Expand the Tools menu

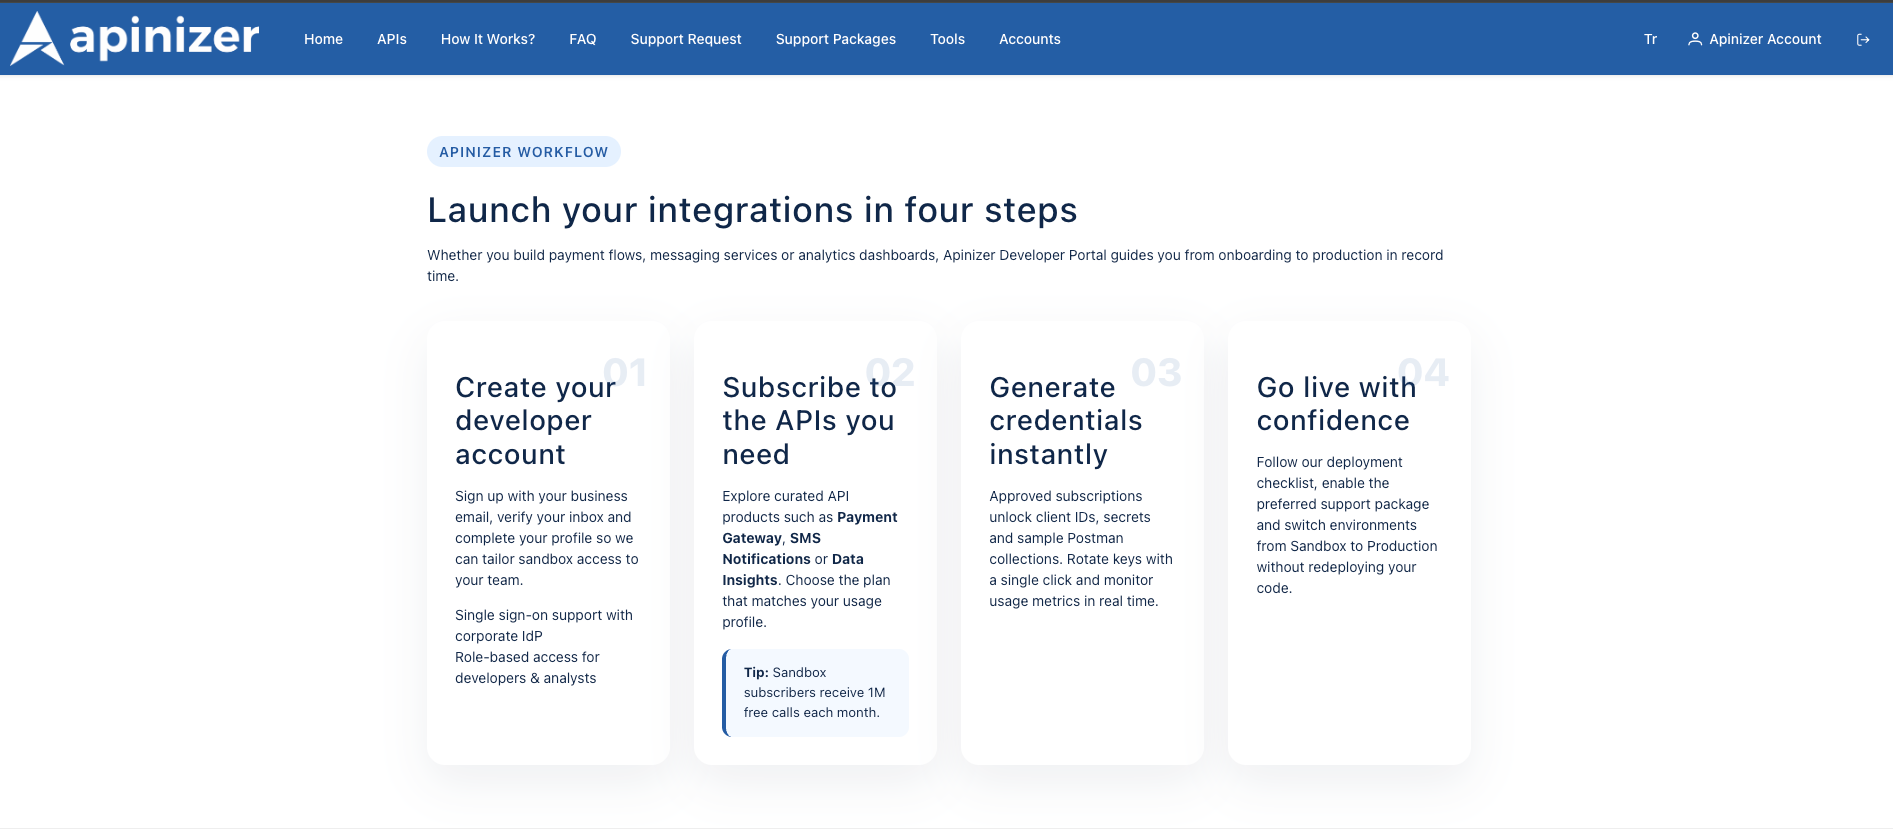(x=947, y=40)
